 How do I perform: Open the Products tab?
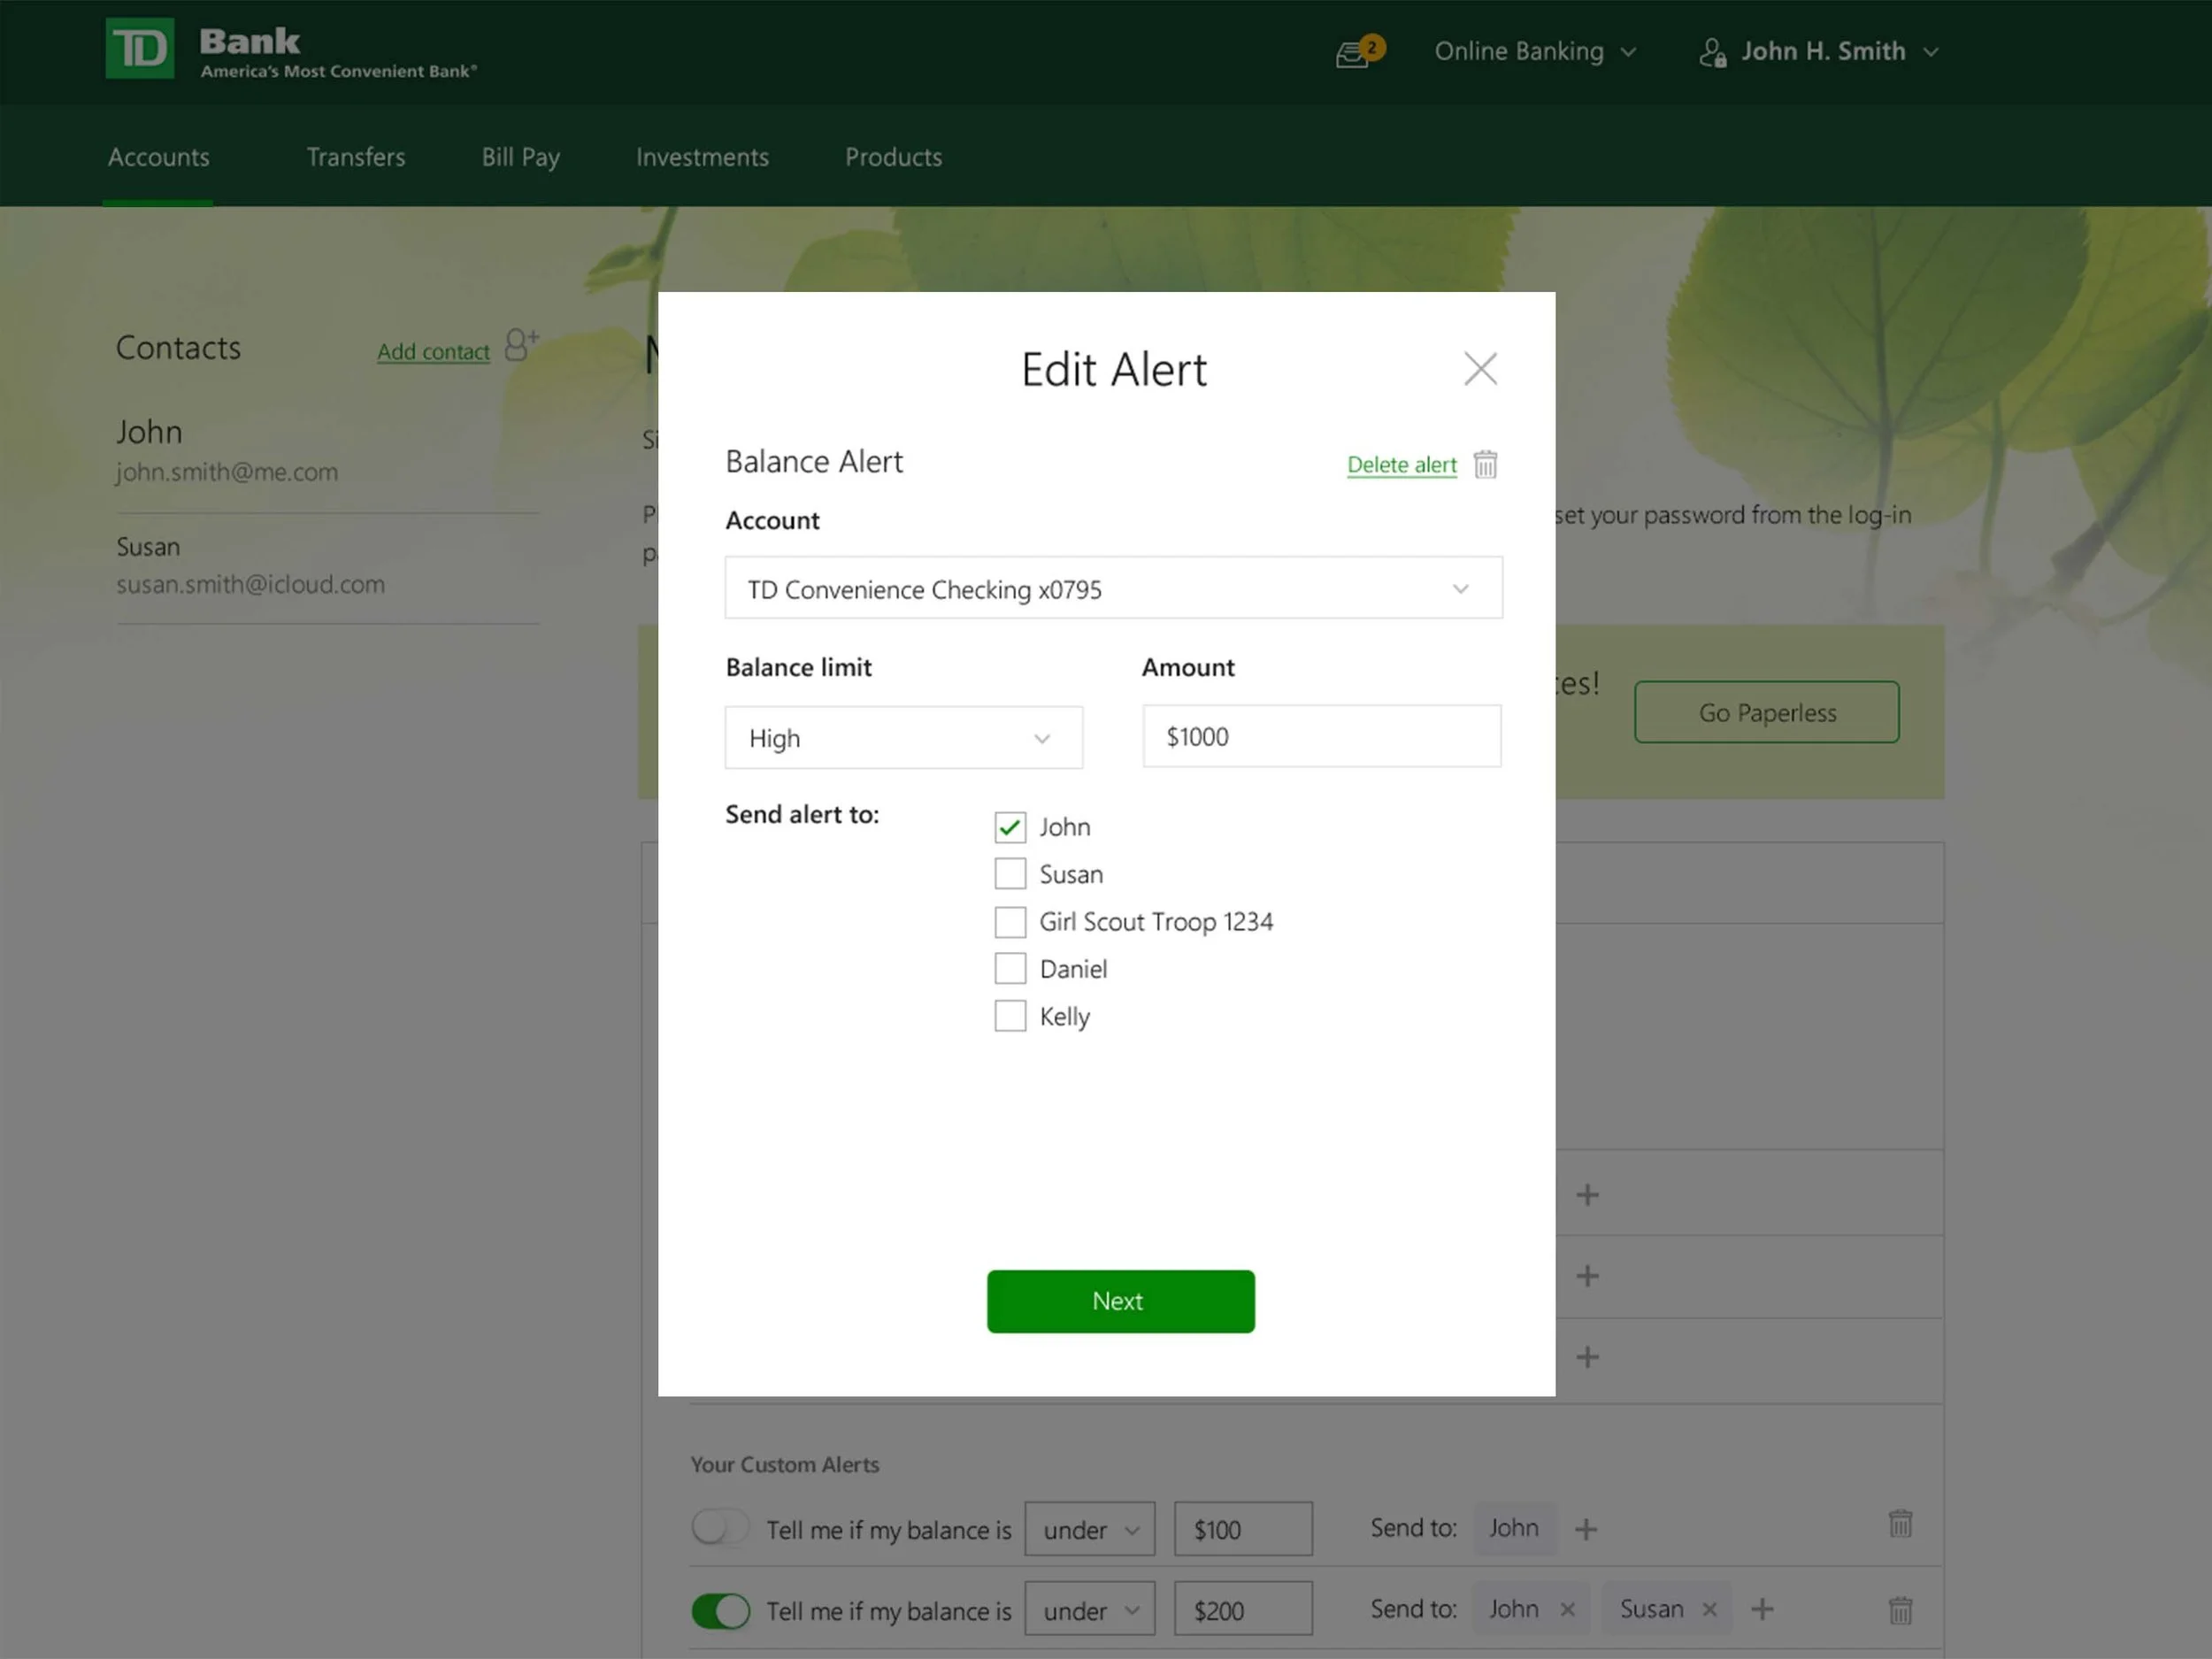[x=893, y=157]
